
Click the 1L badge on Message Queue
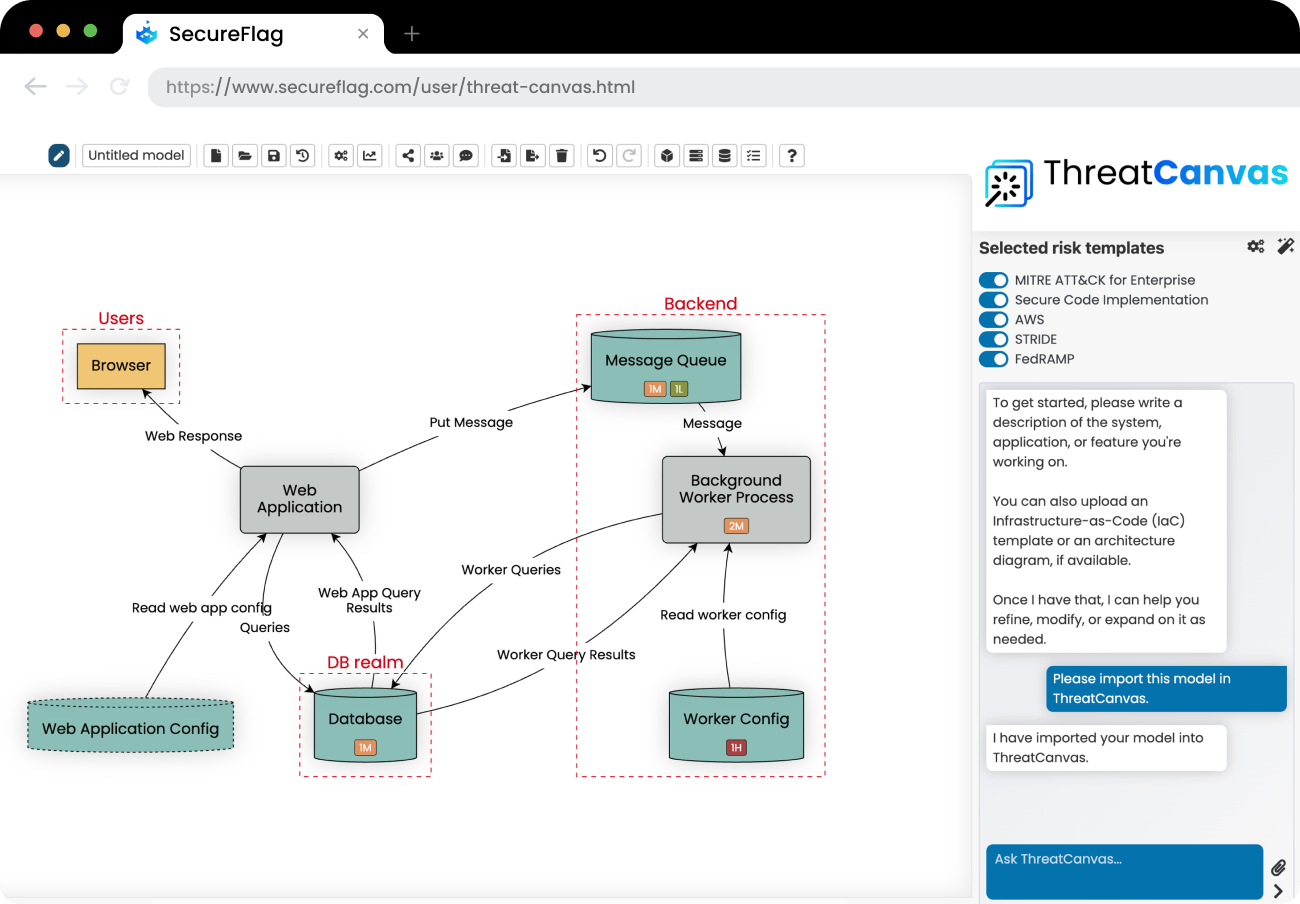pyautogui.click(x=679, y=389)
